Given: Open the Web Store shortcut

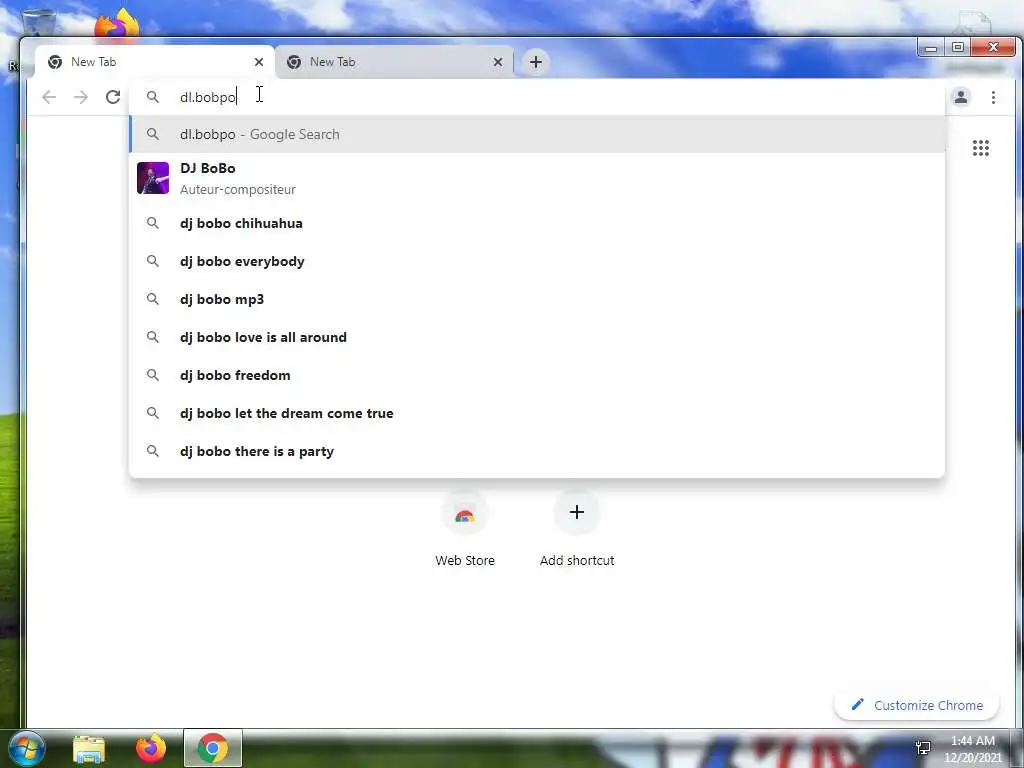Looking at the screenshot, I should coord(465,528).
